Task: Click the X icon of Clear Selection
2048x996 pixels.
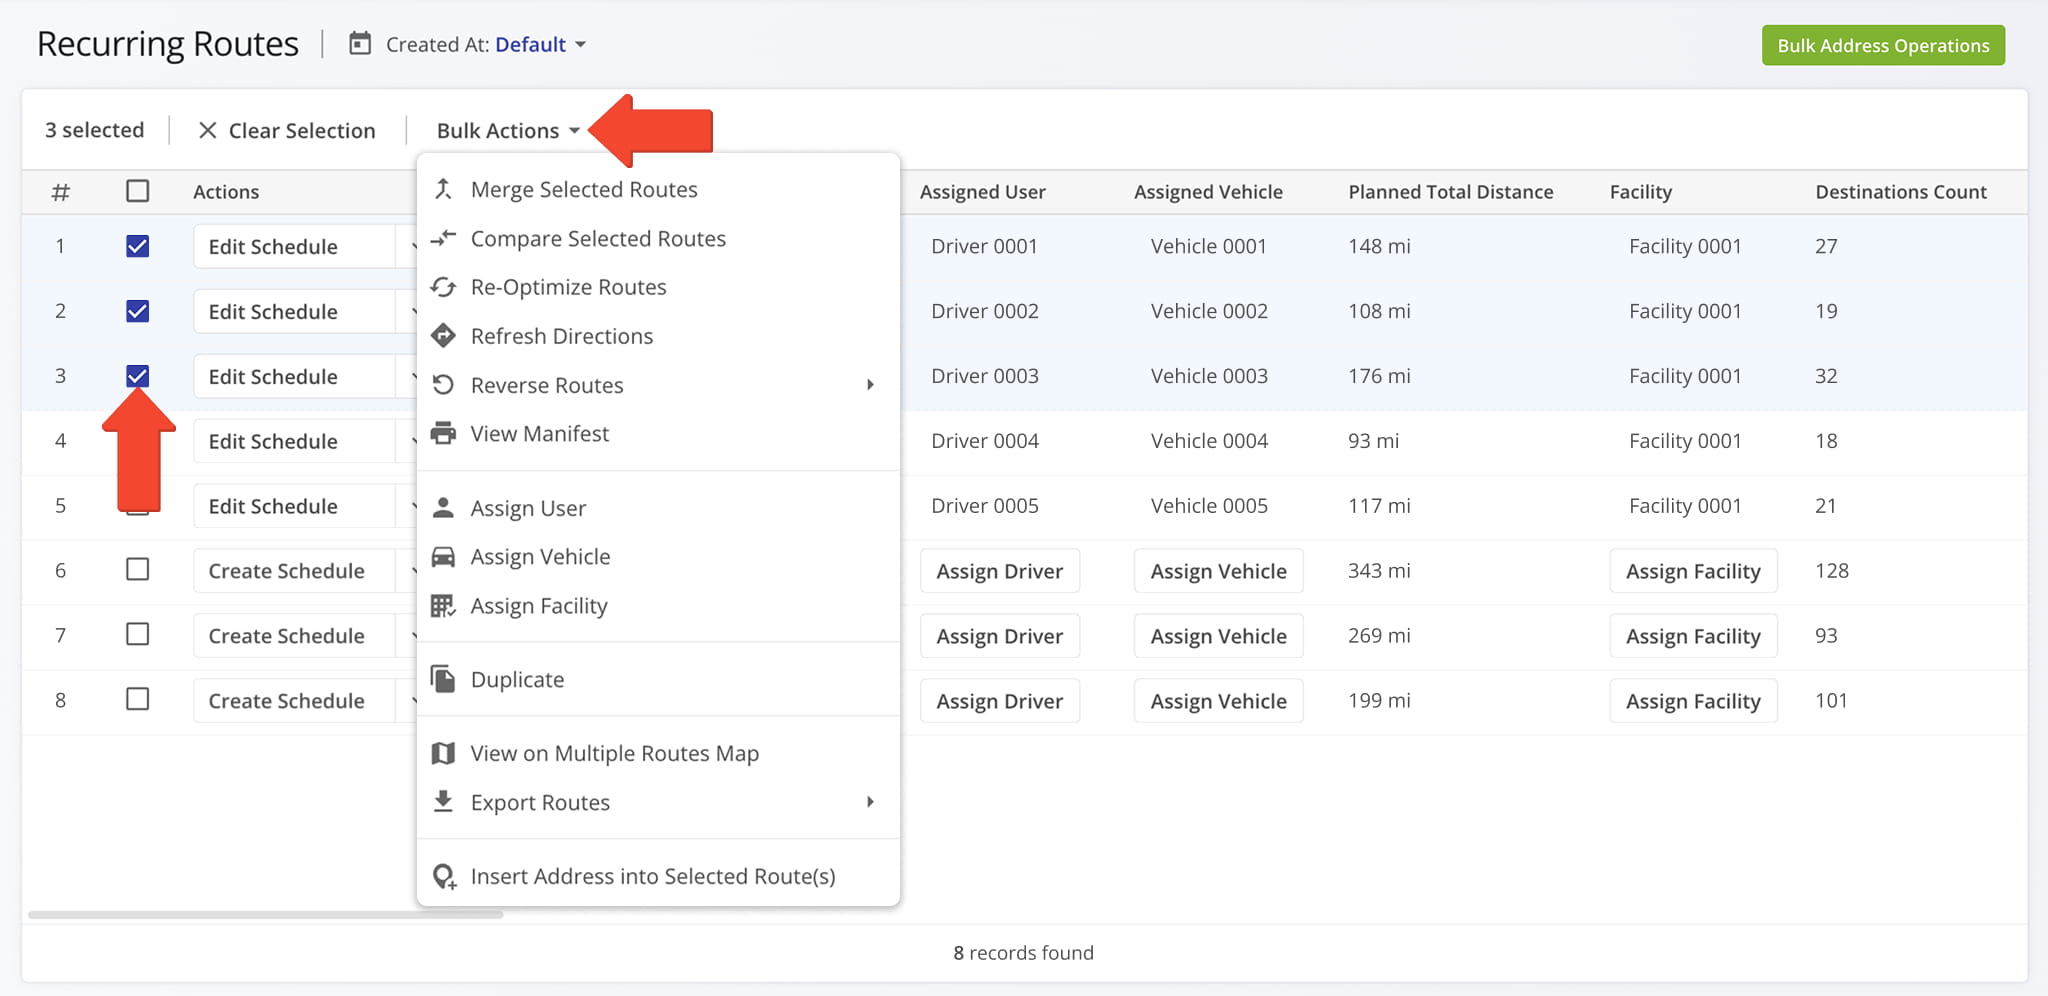Action: coord(207,130)
